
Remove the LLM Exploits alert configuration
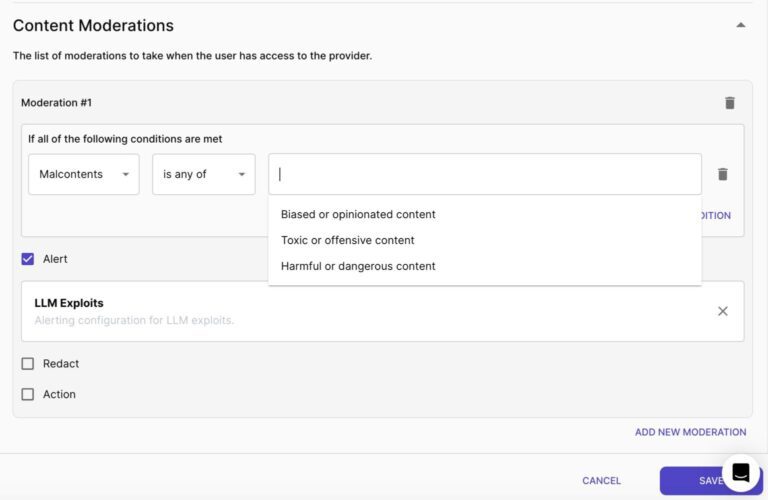(x=722, y=311)
